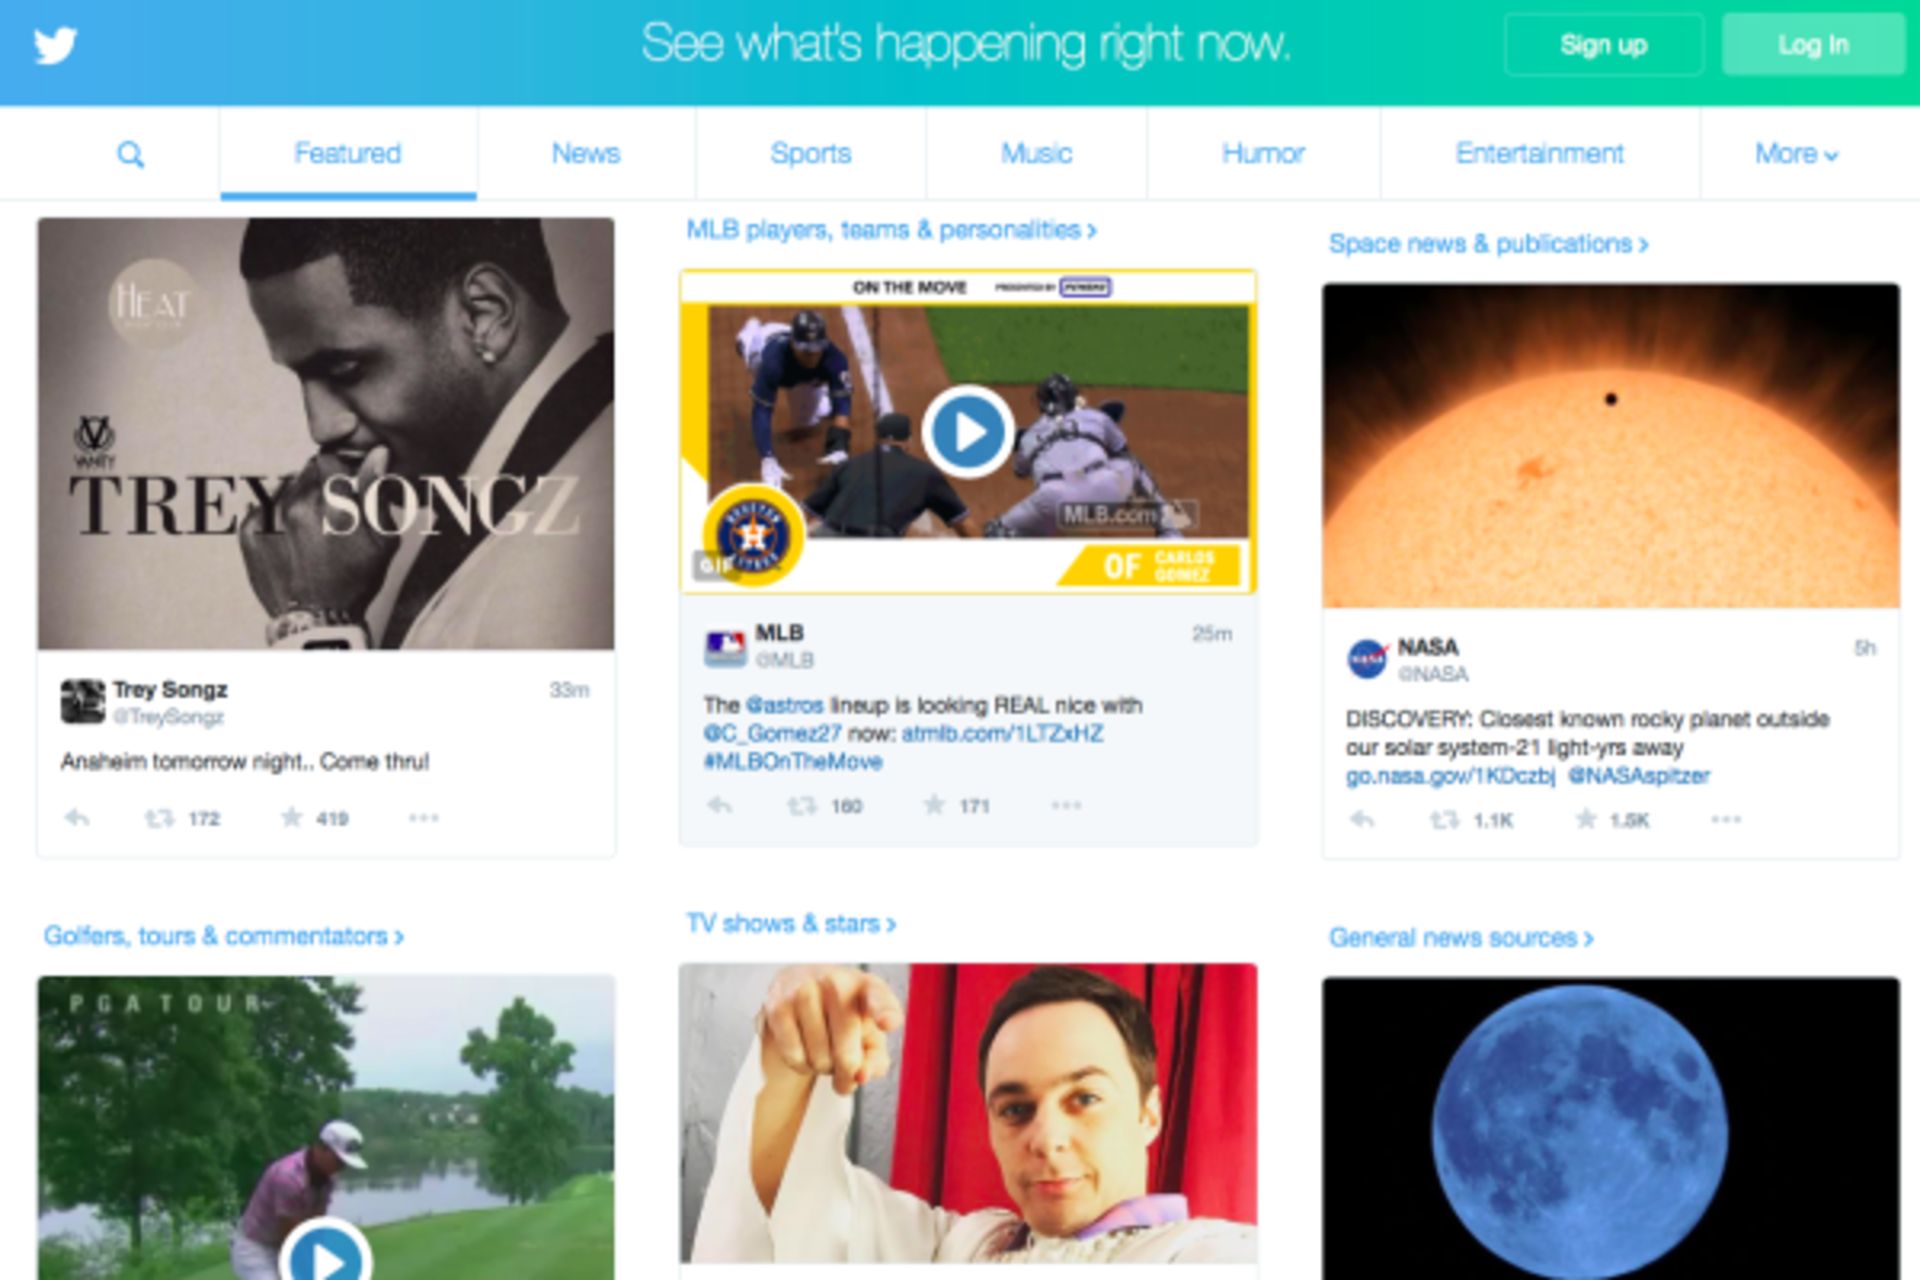Retweet the NASA discovery tweet
Screen dimensions: 1920x1280
(x=1444, y=820)
